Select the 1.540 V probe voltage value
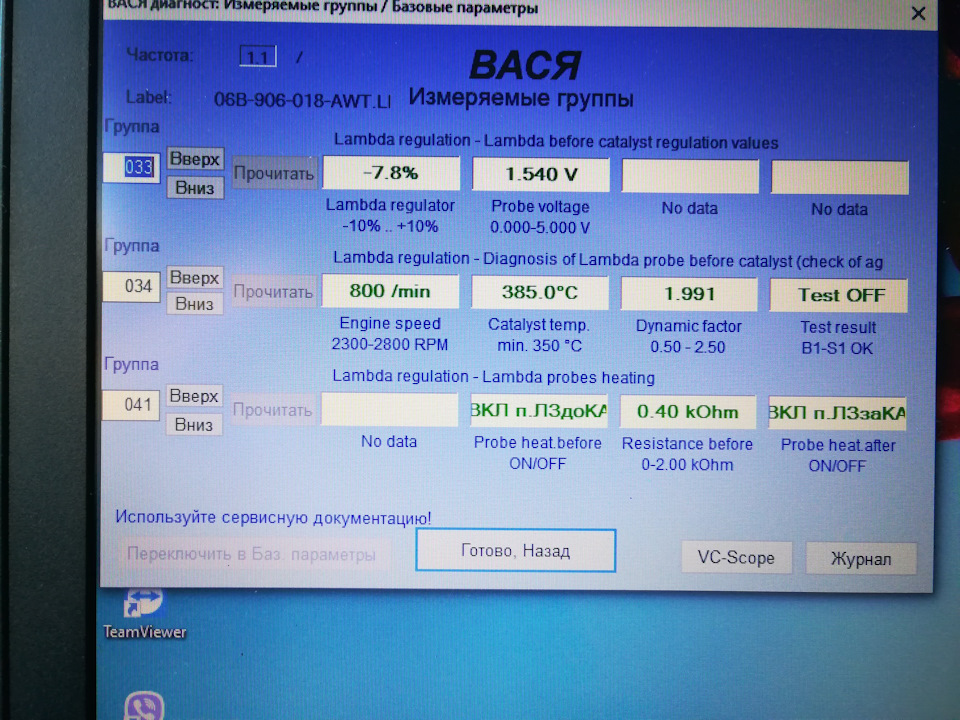Screen dimensions: 960x720 point(541,174)
